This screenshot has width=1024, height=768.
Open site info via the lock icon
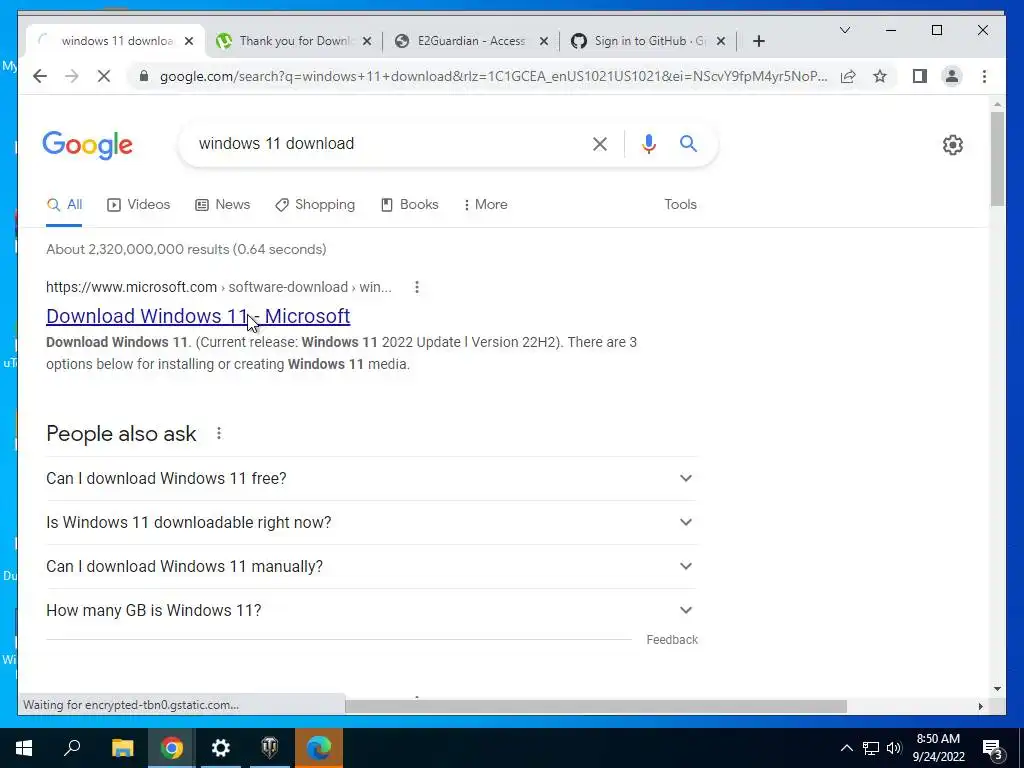coord(144,76)
